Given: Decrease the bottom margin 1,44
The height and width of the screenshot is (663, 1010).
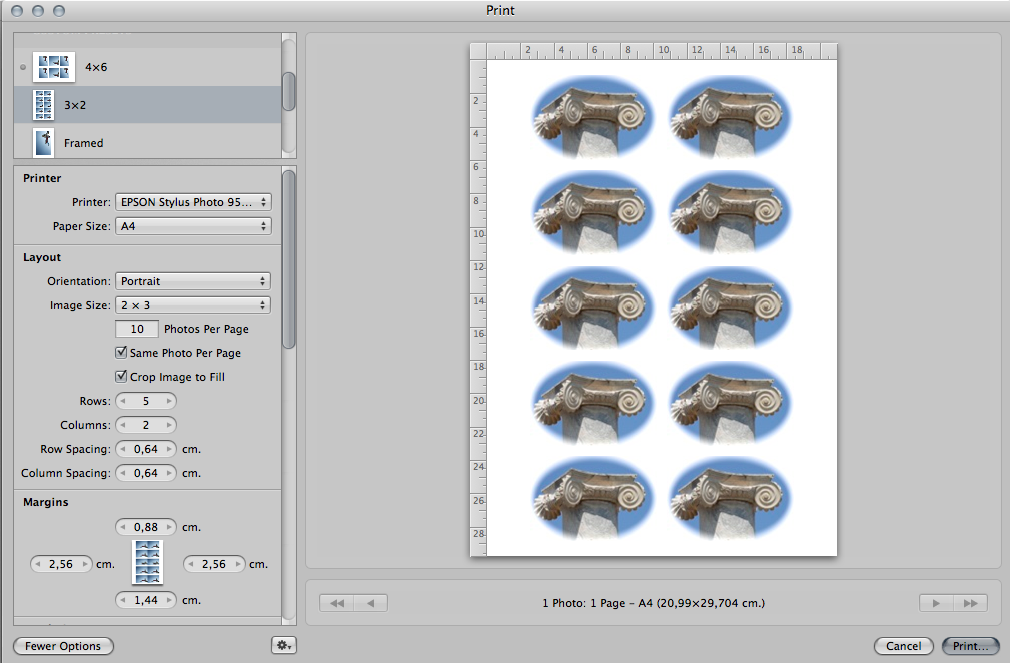Looking at the screenshot, I should [123, 600].
